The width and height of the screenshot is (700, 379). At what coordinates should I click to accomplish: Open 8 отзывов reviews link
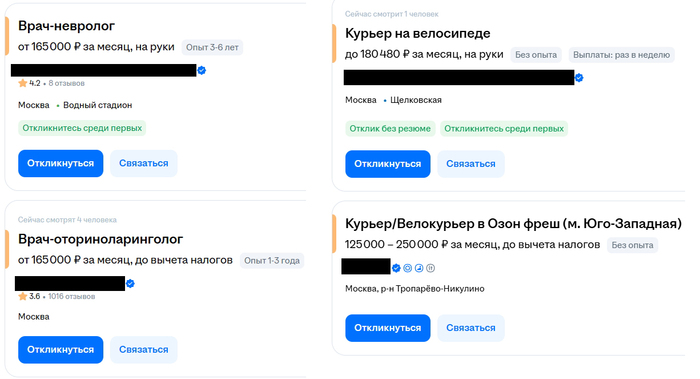67,83
